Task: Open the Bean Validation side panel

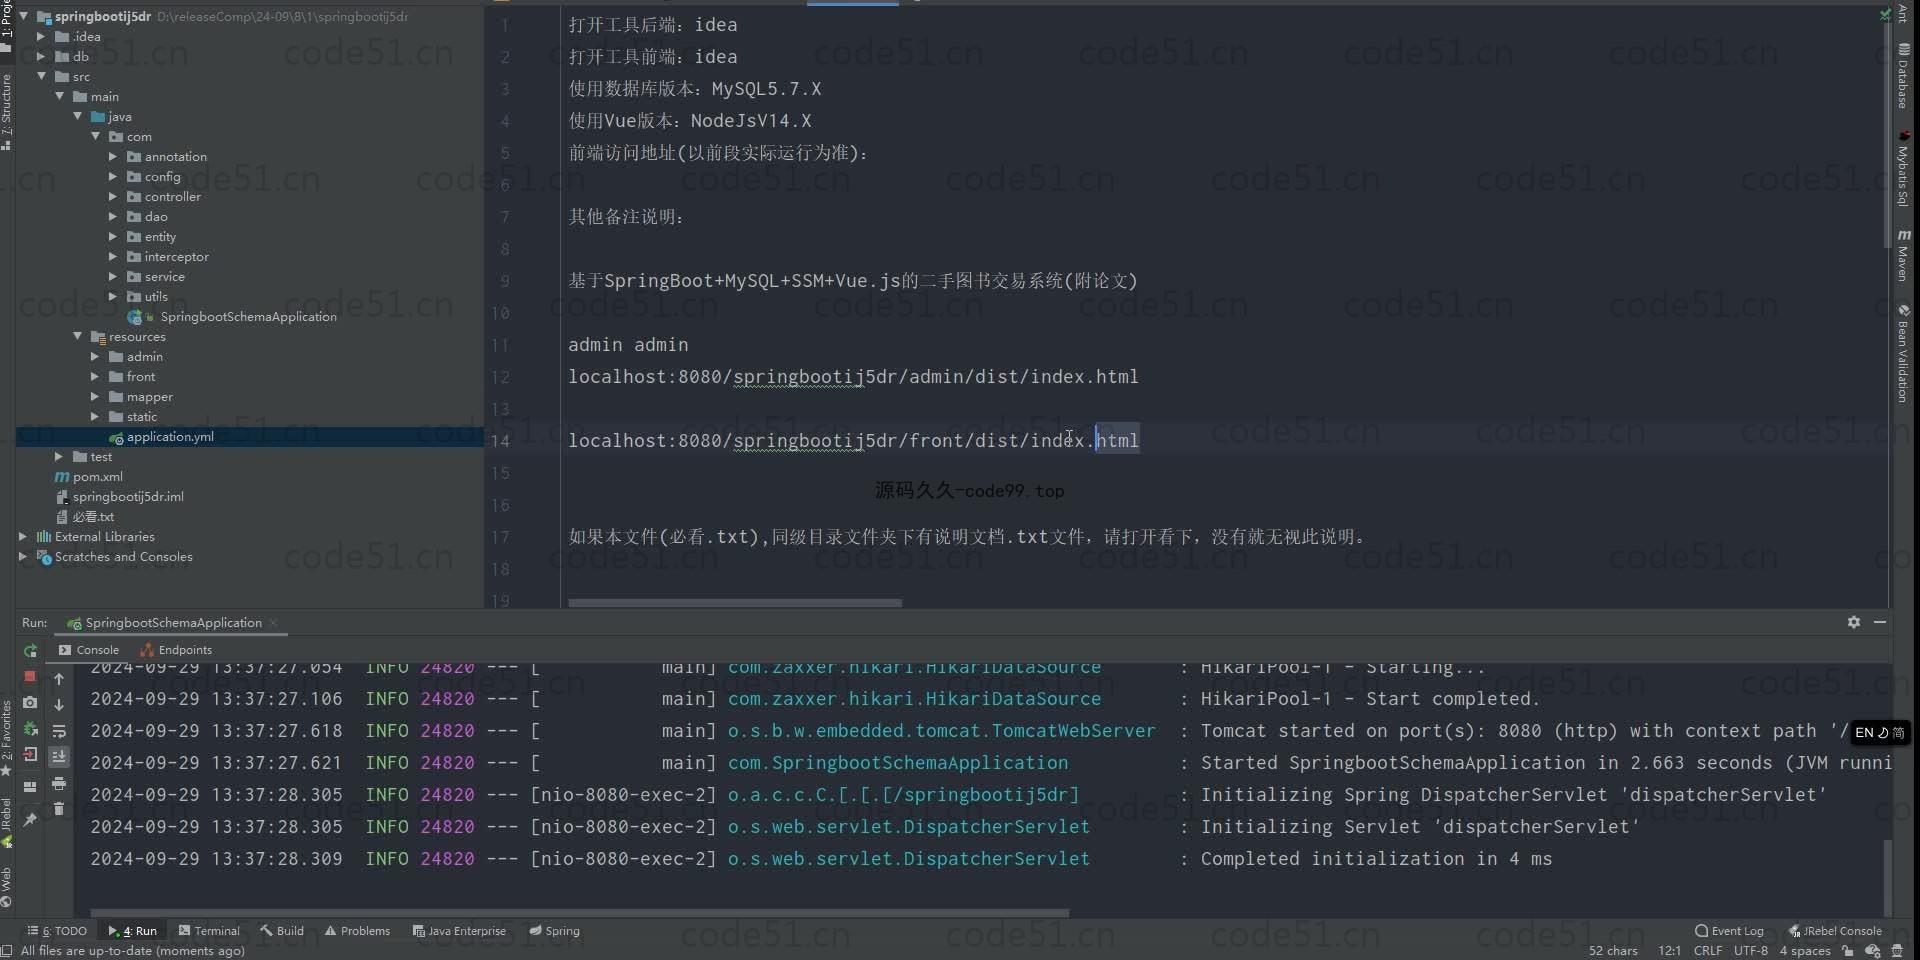Action: tap(1904, 354)
